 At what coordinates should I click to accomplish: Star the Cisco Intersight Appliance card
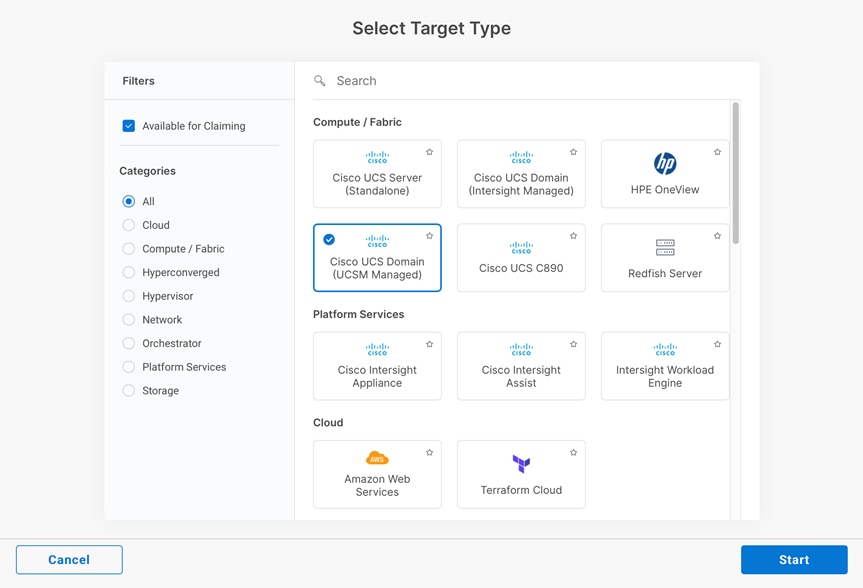[429, 344]
